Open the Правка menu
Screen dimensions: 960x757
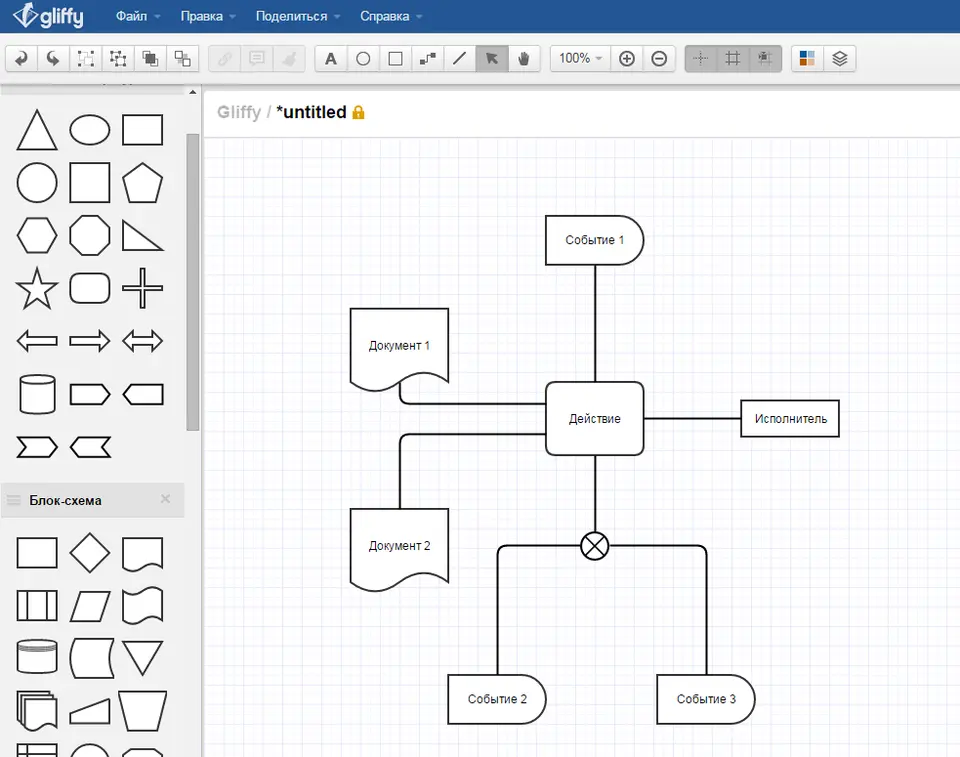pos(208,17)
